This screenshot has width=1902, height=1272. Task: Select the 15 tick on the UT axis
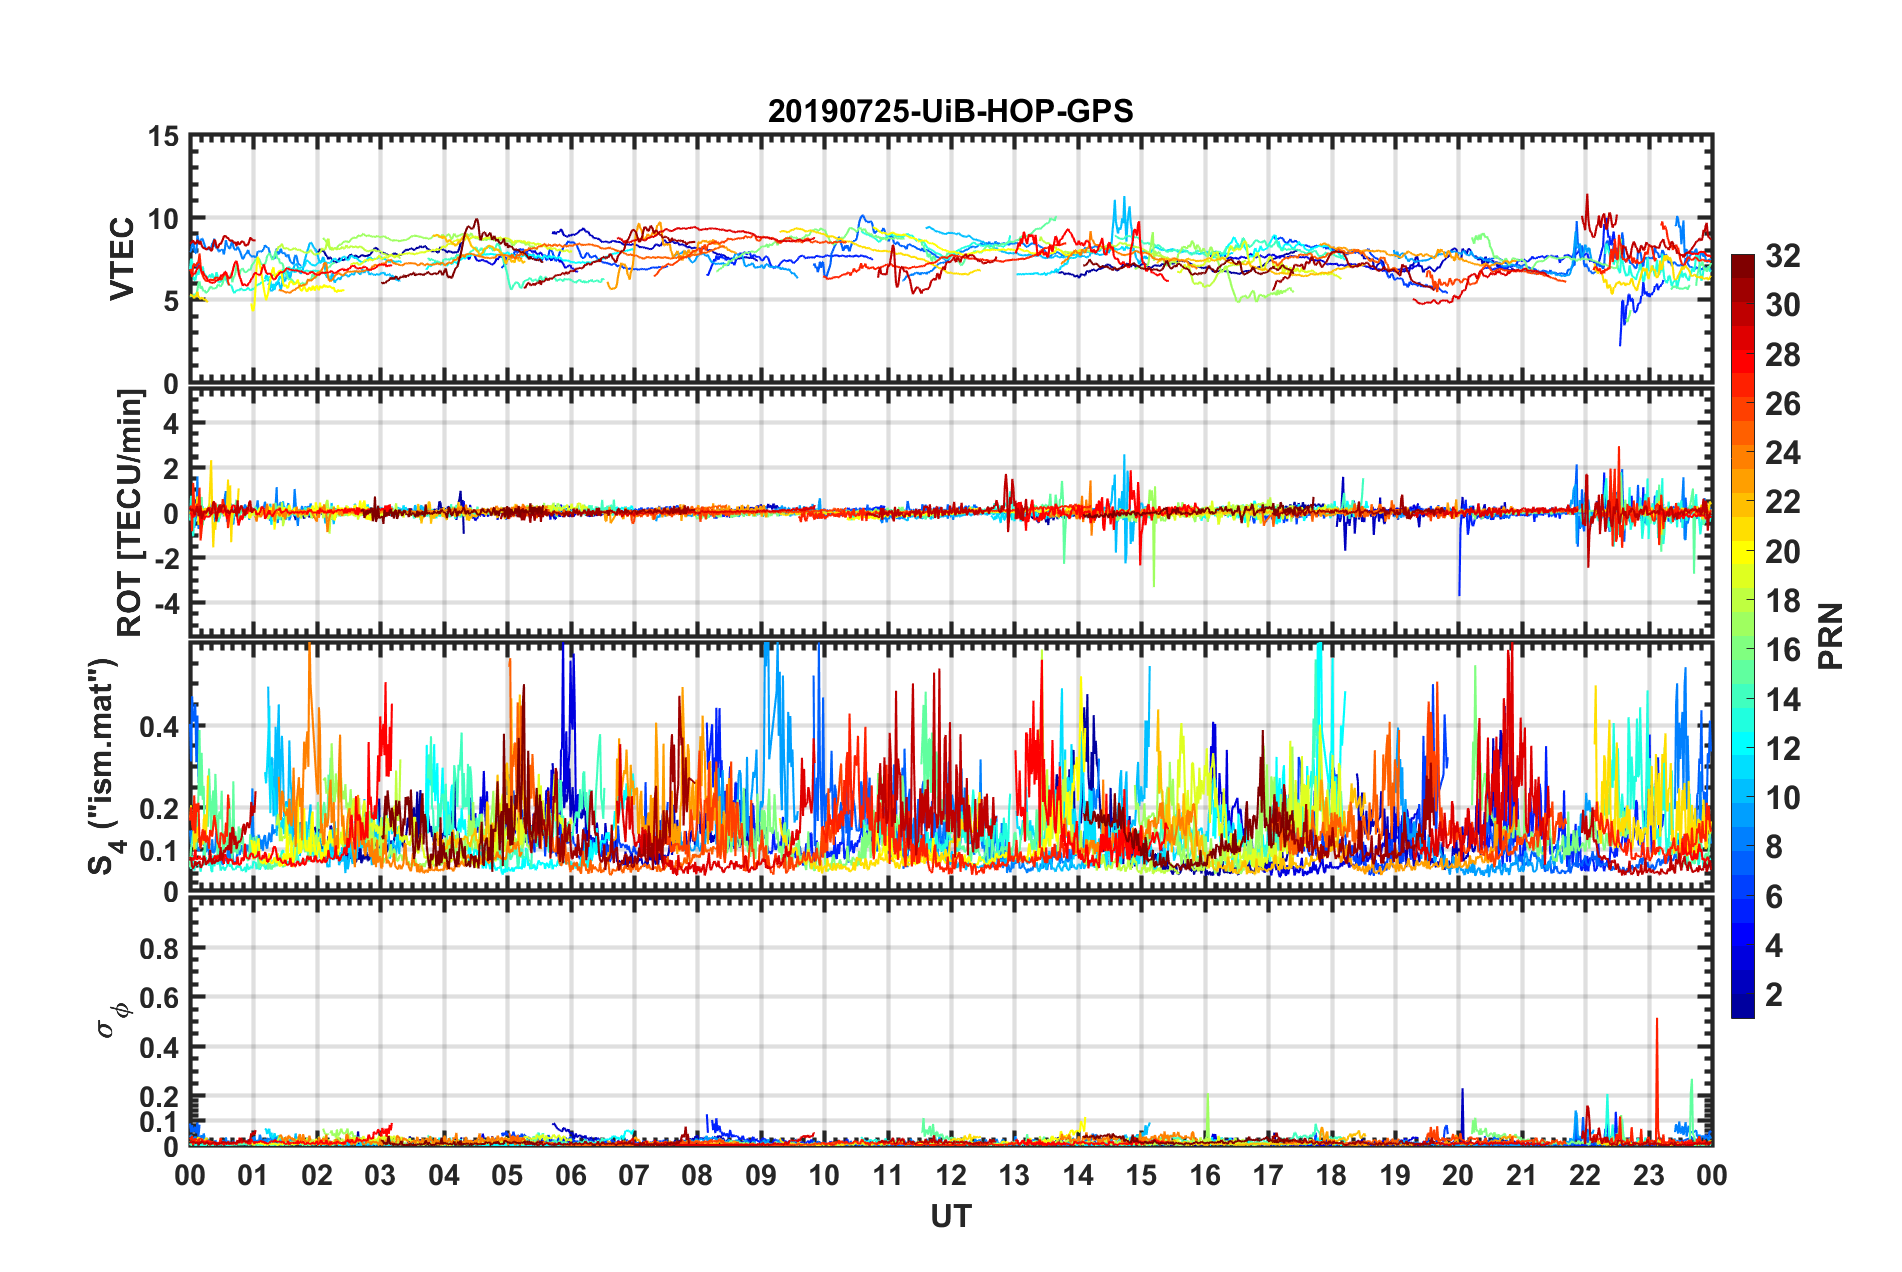[x=1141, y=1175]
